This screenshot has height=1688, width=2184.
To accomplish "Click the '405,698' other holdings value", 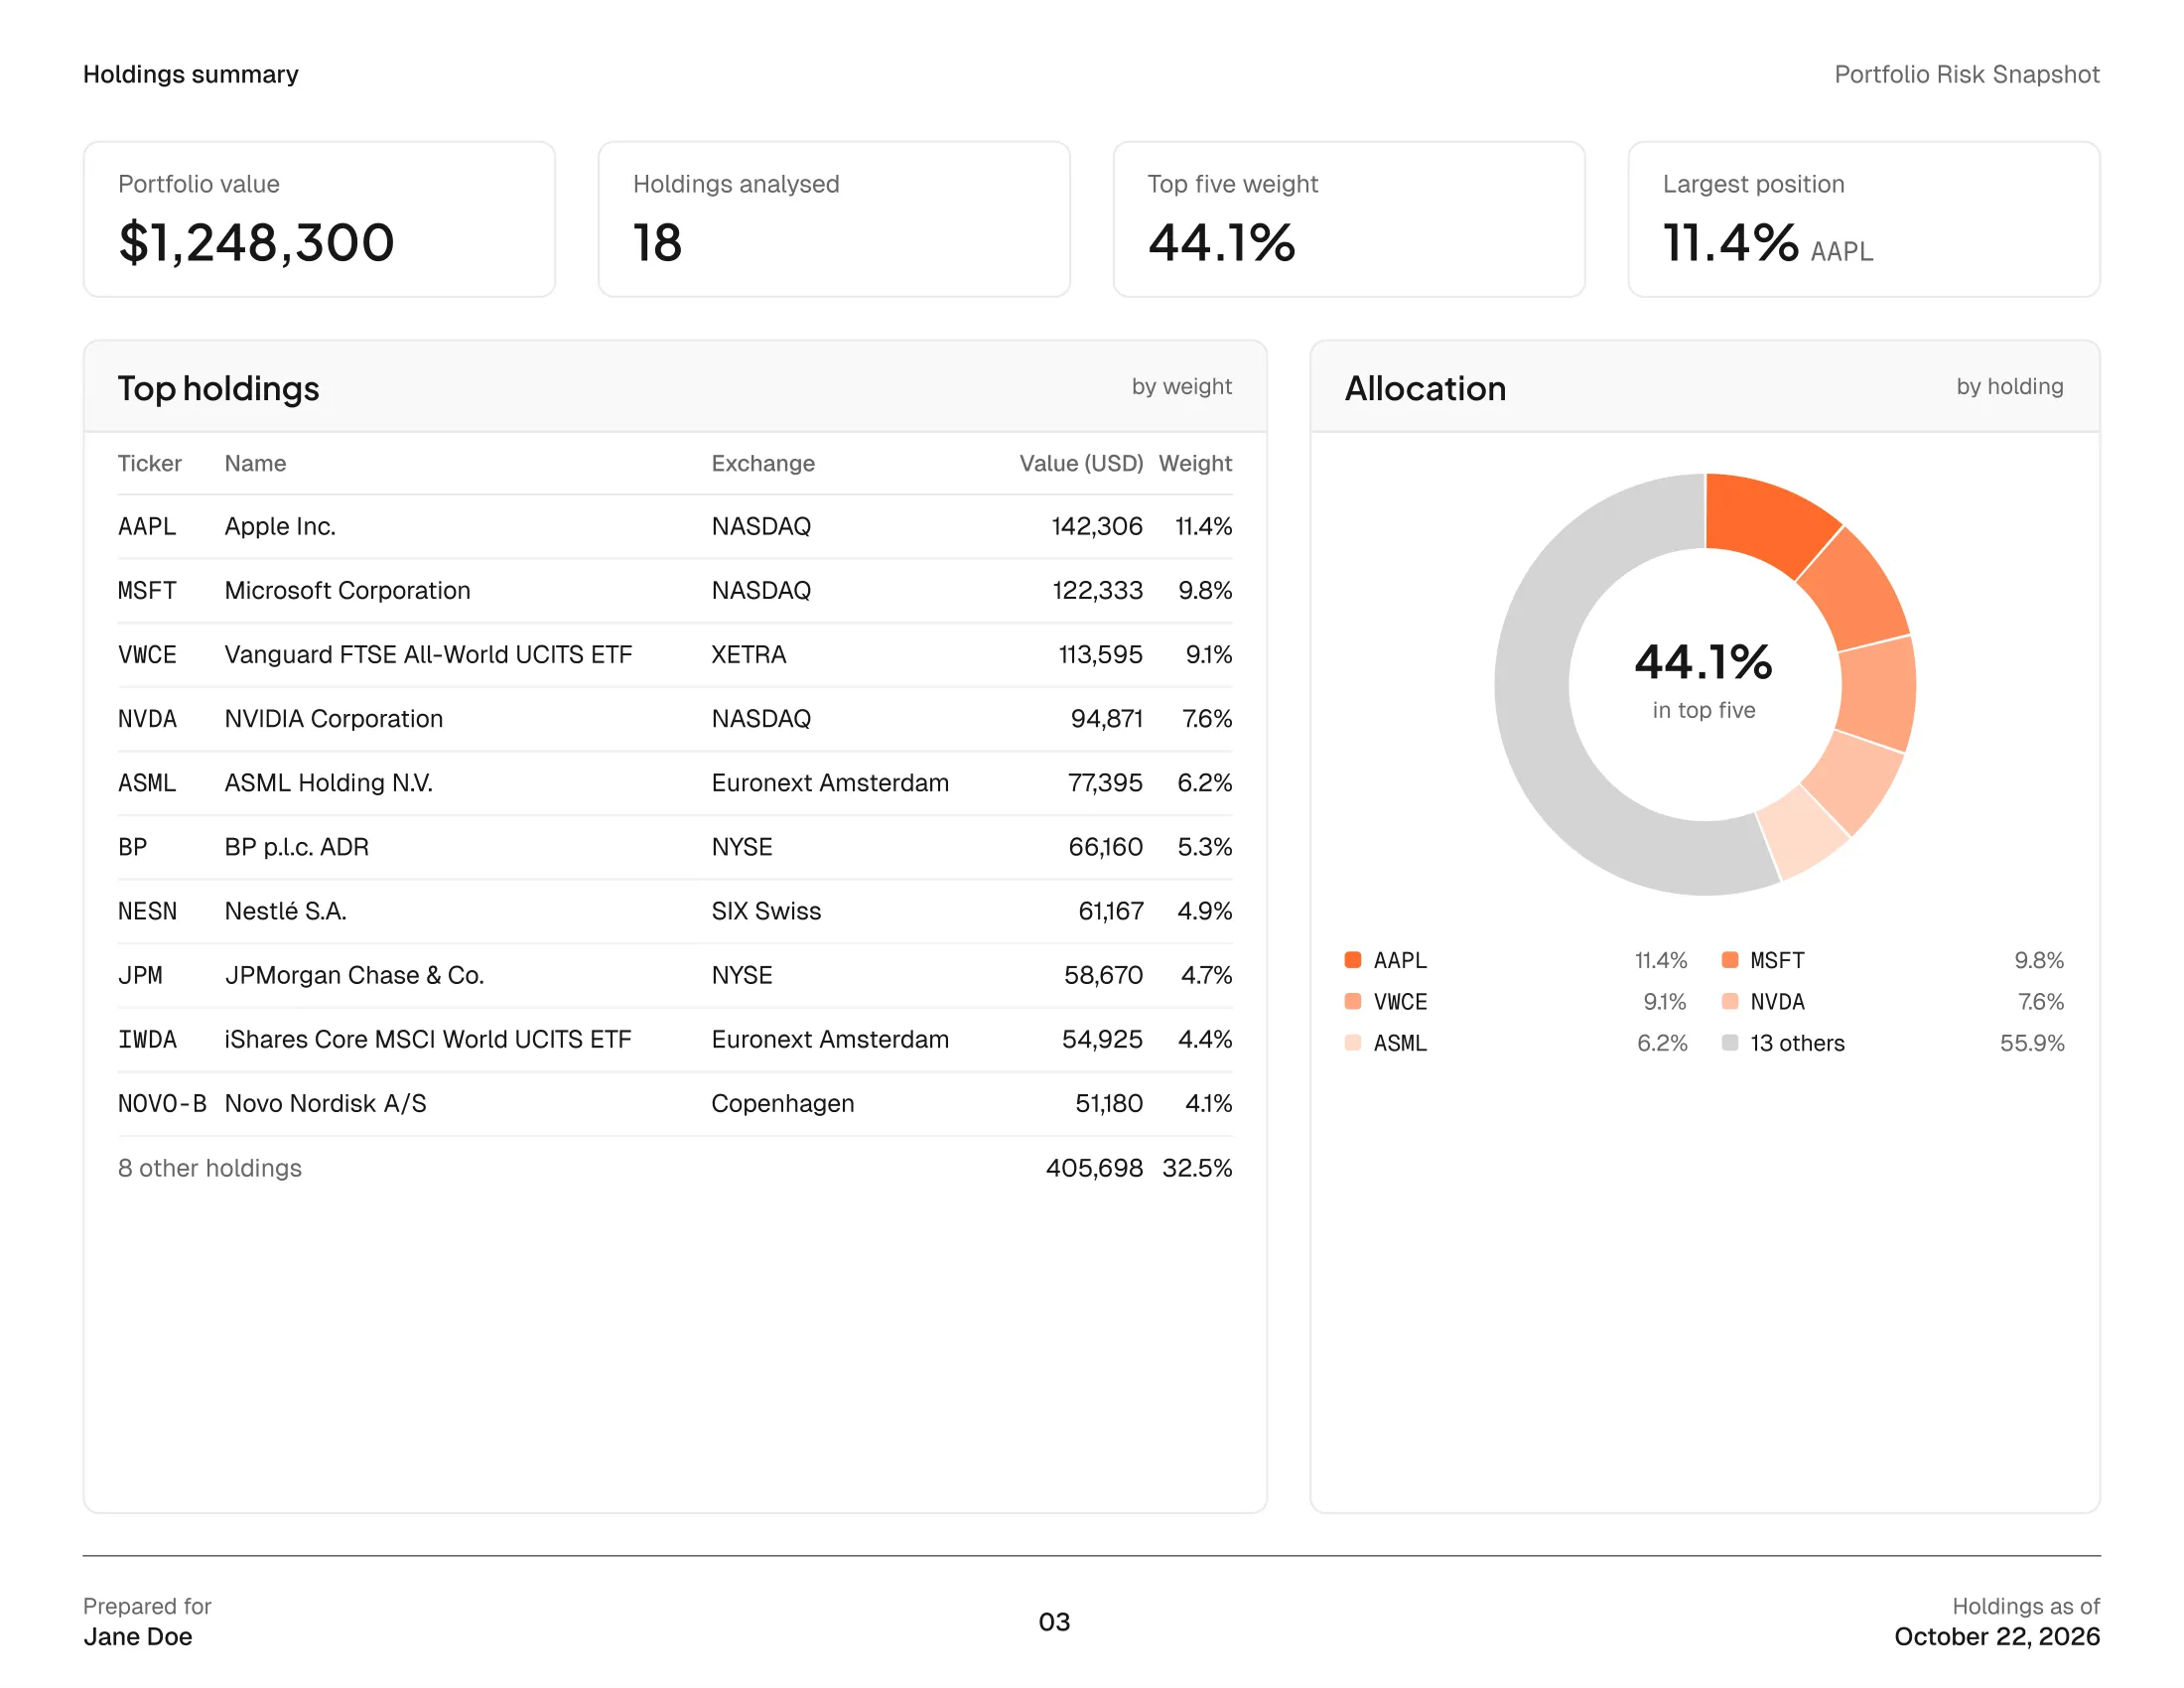I will click(x=1094, y=1168).
